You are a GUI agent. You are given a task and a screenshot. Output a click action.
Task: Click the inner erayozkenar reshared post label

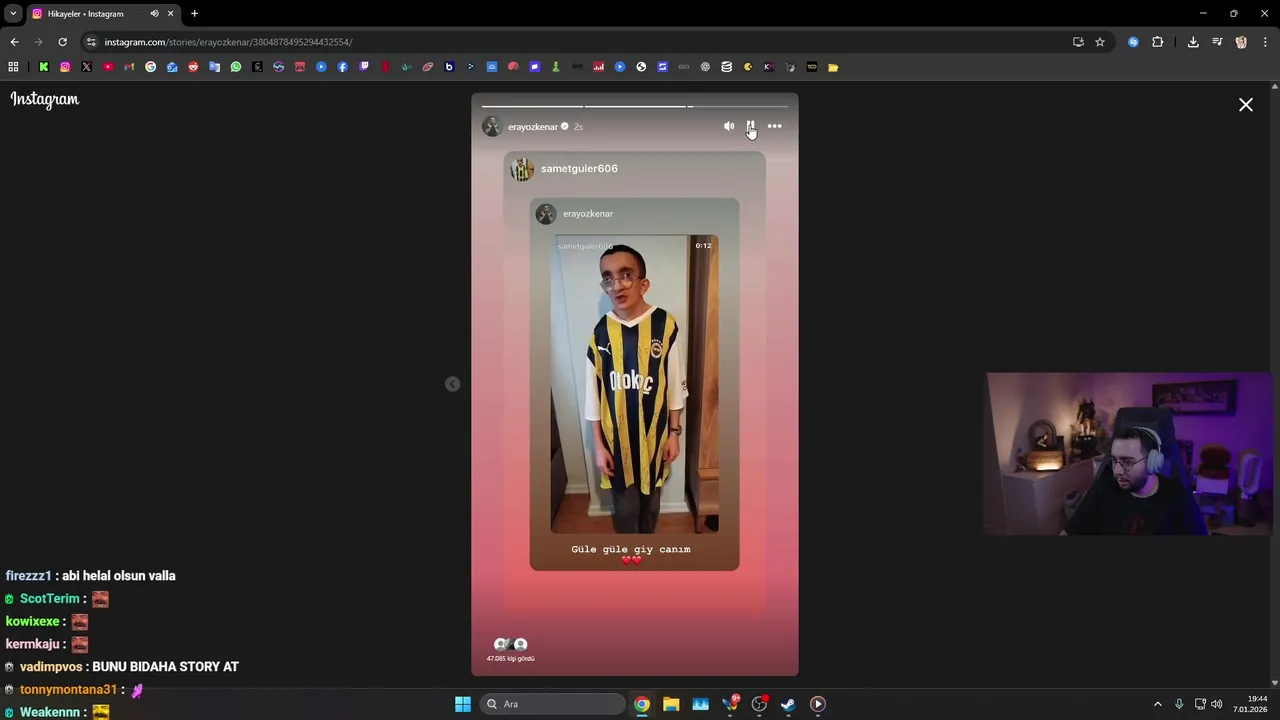[587, 214]
